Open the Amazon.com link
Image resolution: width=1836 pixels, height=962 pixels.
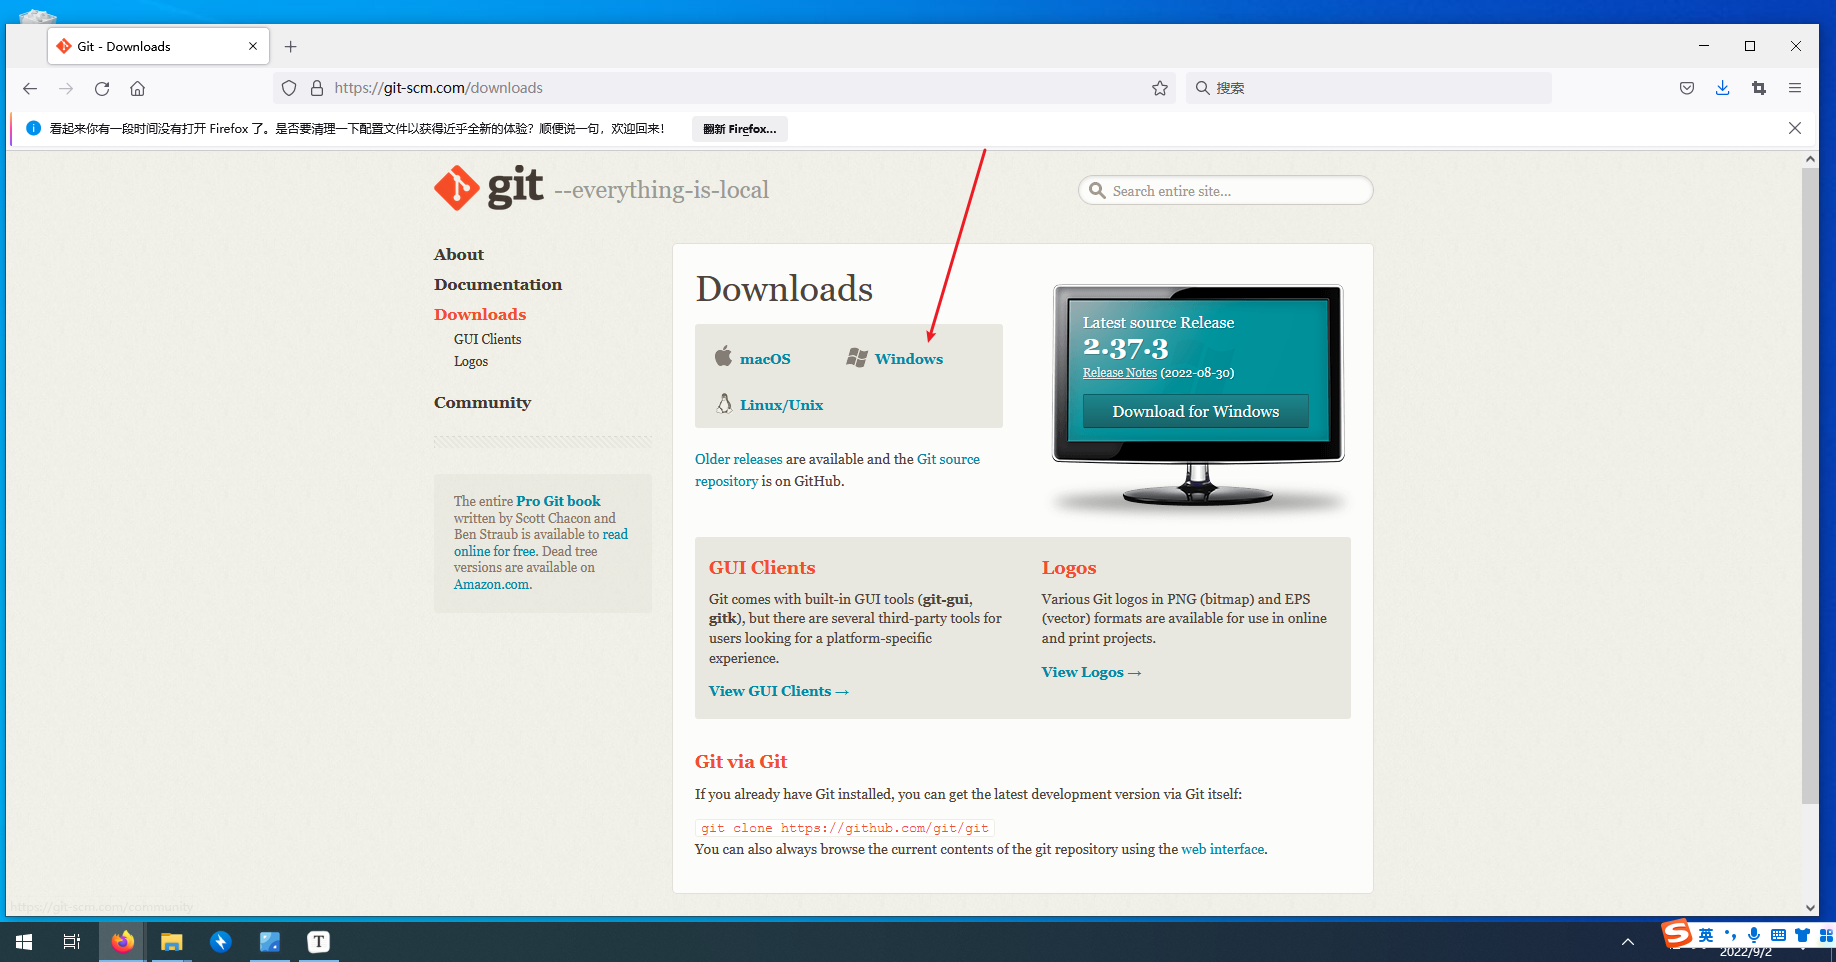(x=491, y=584)
